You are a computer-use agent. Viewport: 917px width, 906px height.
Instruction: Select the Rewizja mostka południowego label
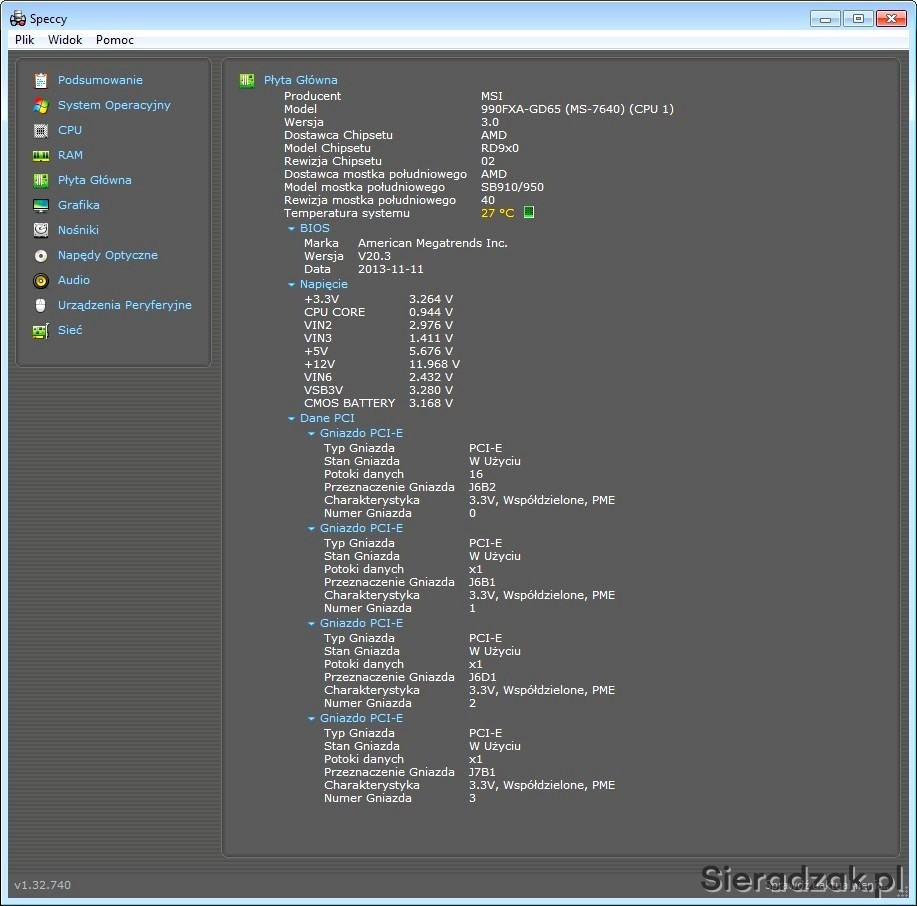370,200
